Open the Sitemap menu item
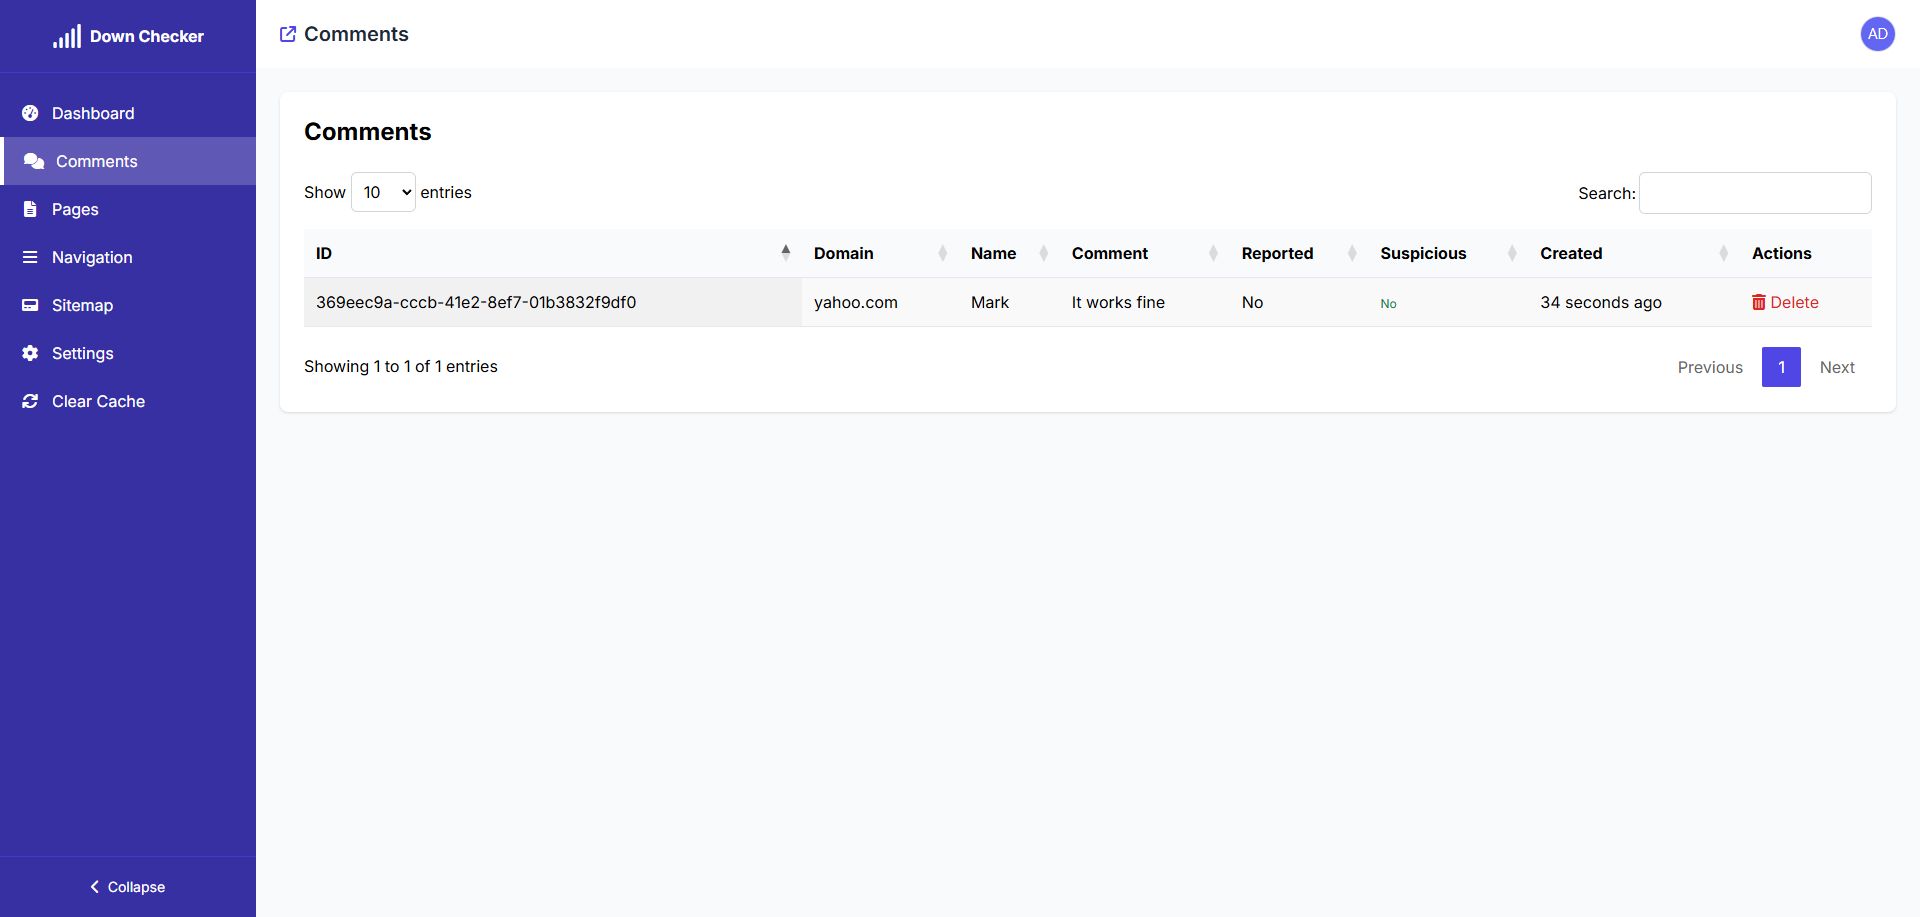Screen dimensions: 1920x917 (x=128, y=305)
